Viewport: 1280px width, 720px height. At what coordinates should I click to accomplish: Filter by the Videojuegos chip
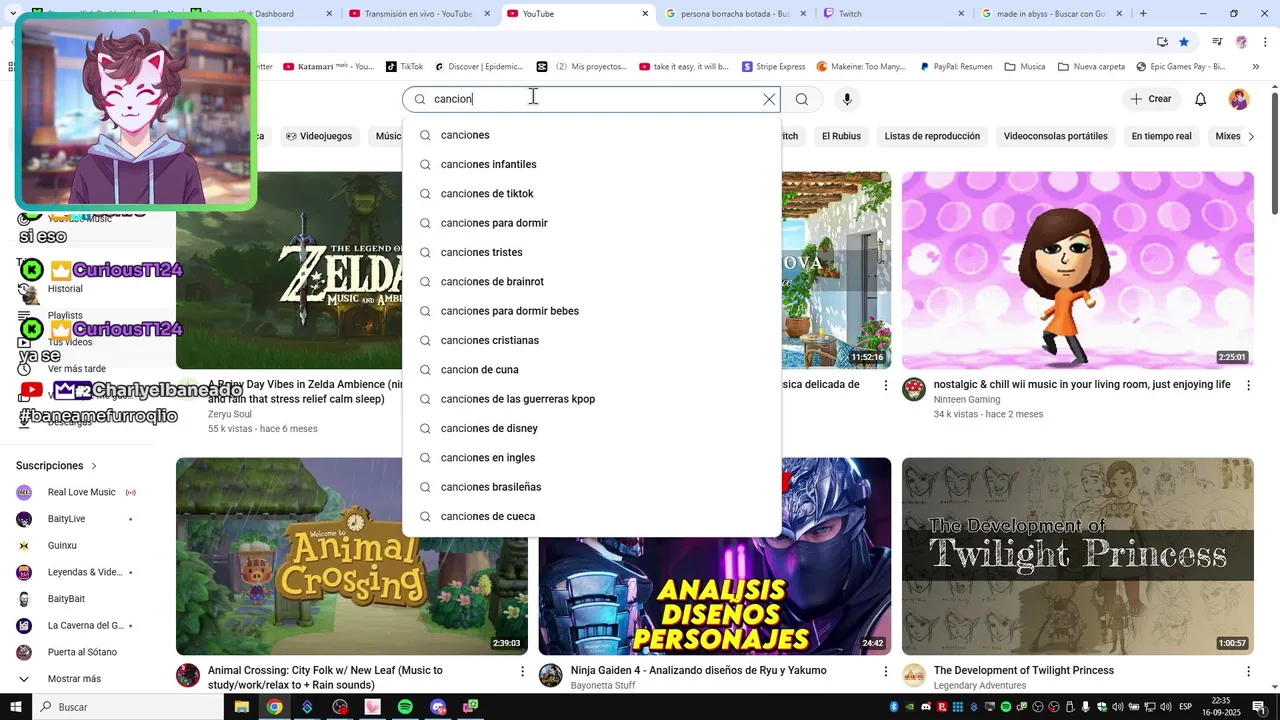(x=319, y=136)
